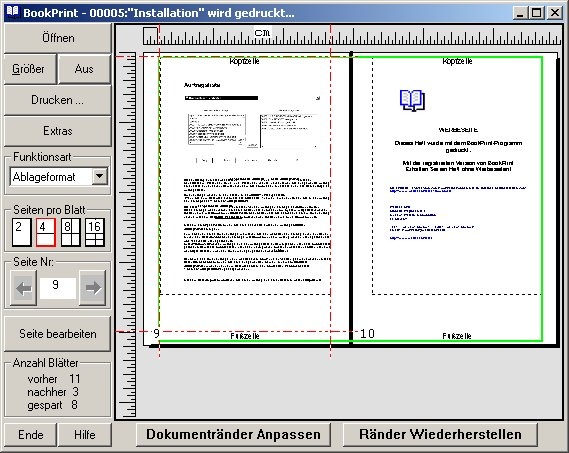Expand the Funktionsart dropdown arrow

(x=99, y=176)
